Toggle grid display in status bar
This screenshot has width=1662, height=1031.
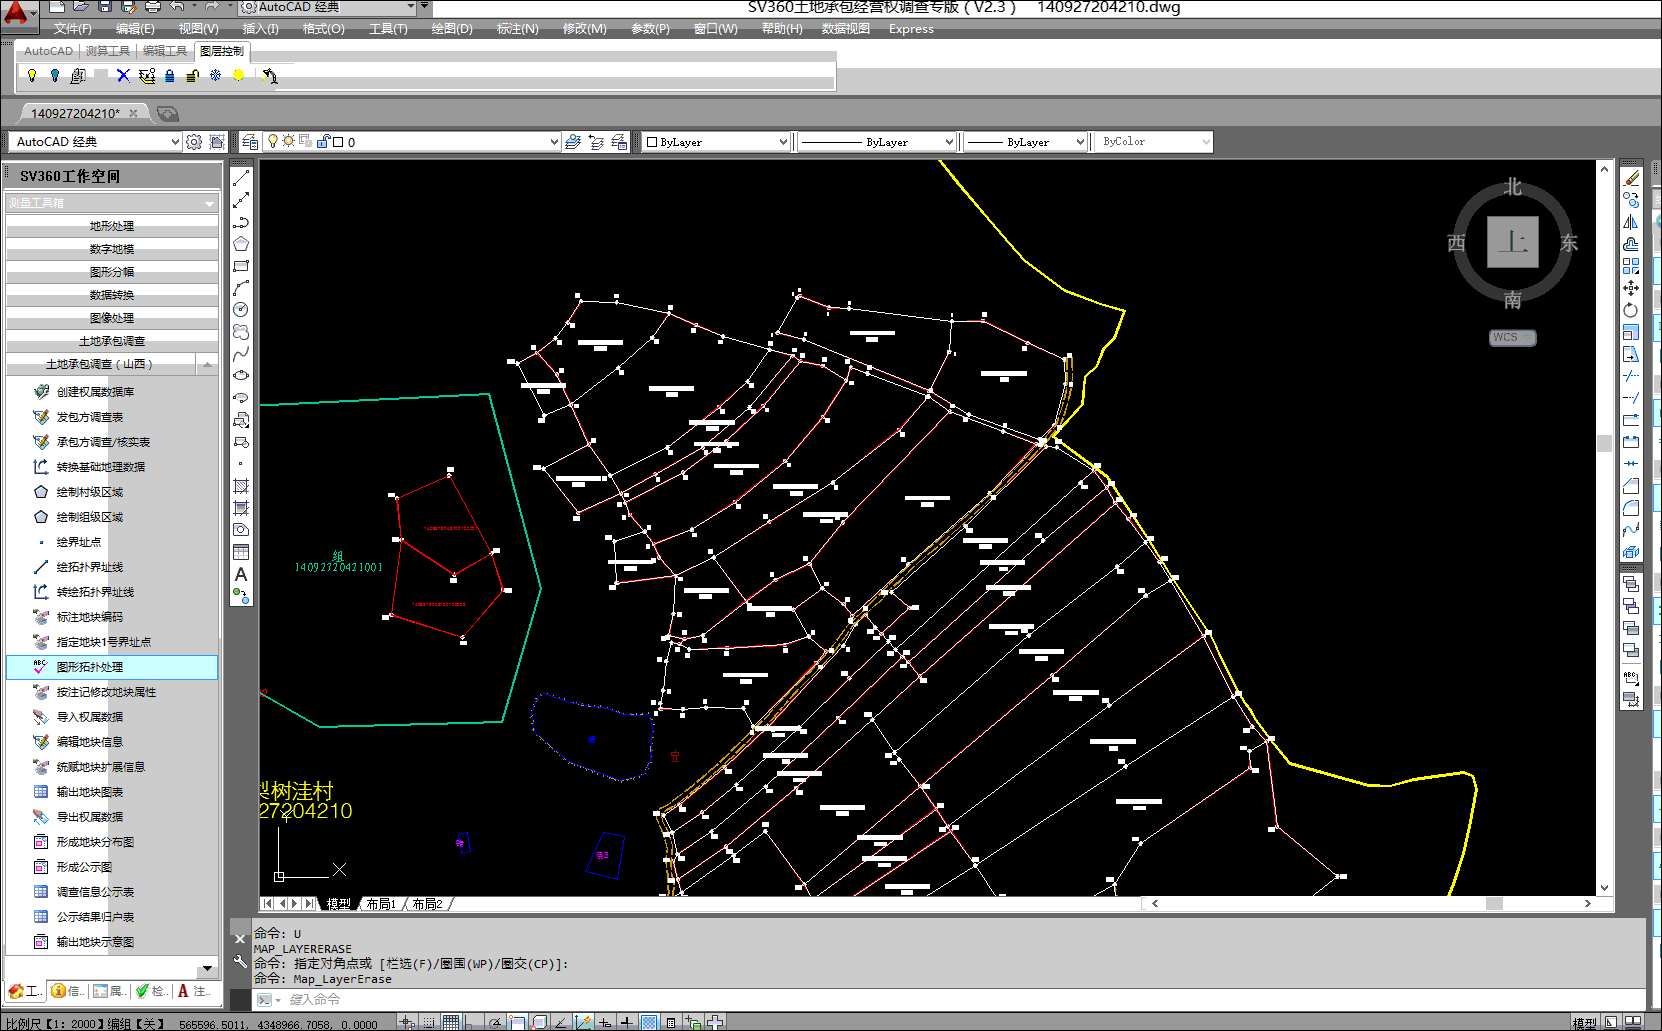coord(451,1022)
